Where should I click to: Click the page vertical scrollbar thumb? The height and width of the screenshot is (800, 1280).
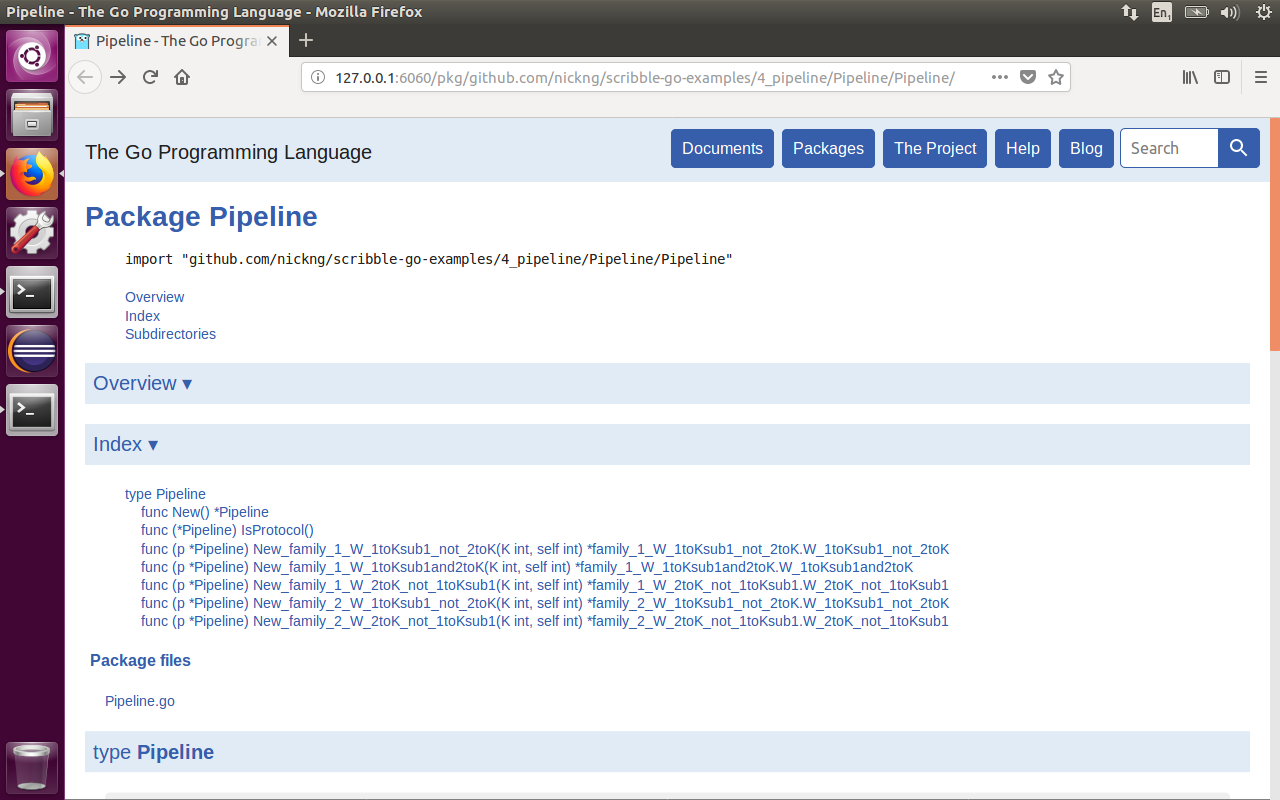[x=1275, y=235]
